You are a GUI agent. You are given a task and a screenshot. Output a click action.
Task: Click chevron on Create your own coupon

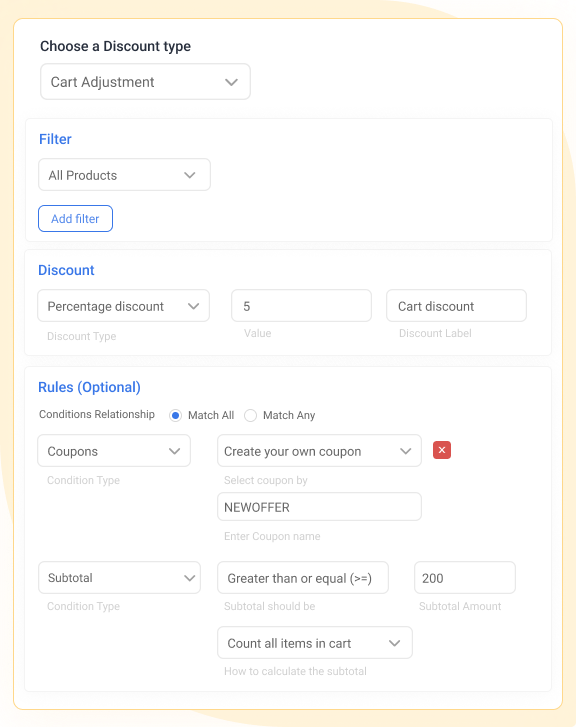pyautogui.click(x=405, y=451)
